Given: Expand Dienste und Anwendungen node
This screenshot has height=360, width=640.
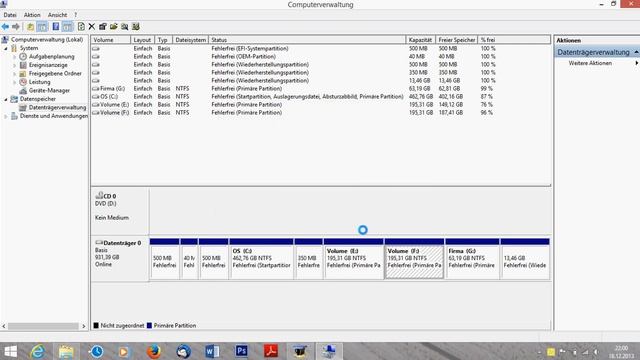Looking at the screenshot, I should point(6,116).
